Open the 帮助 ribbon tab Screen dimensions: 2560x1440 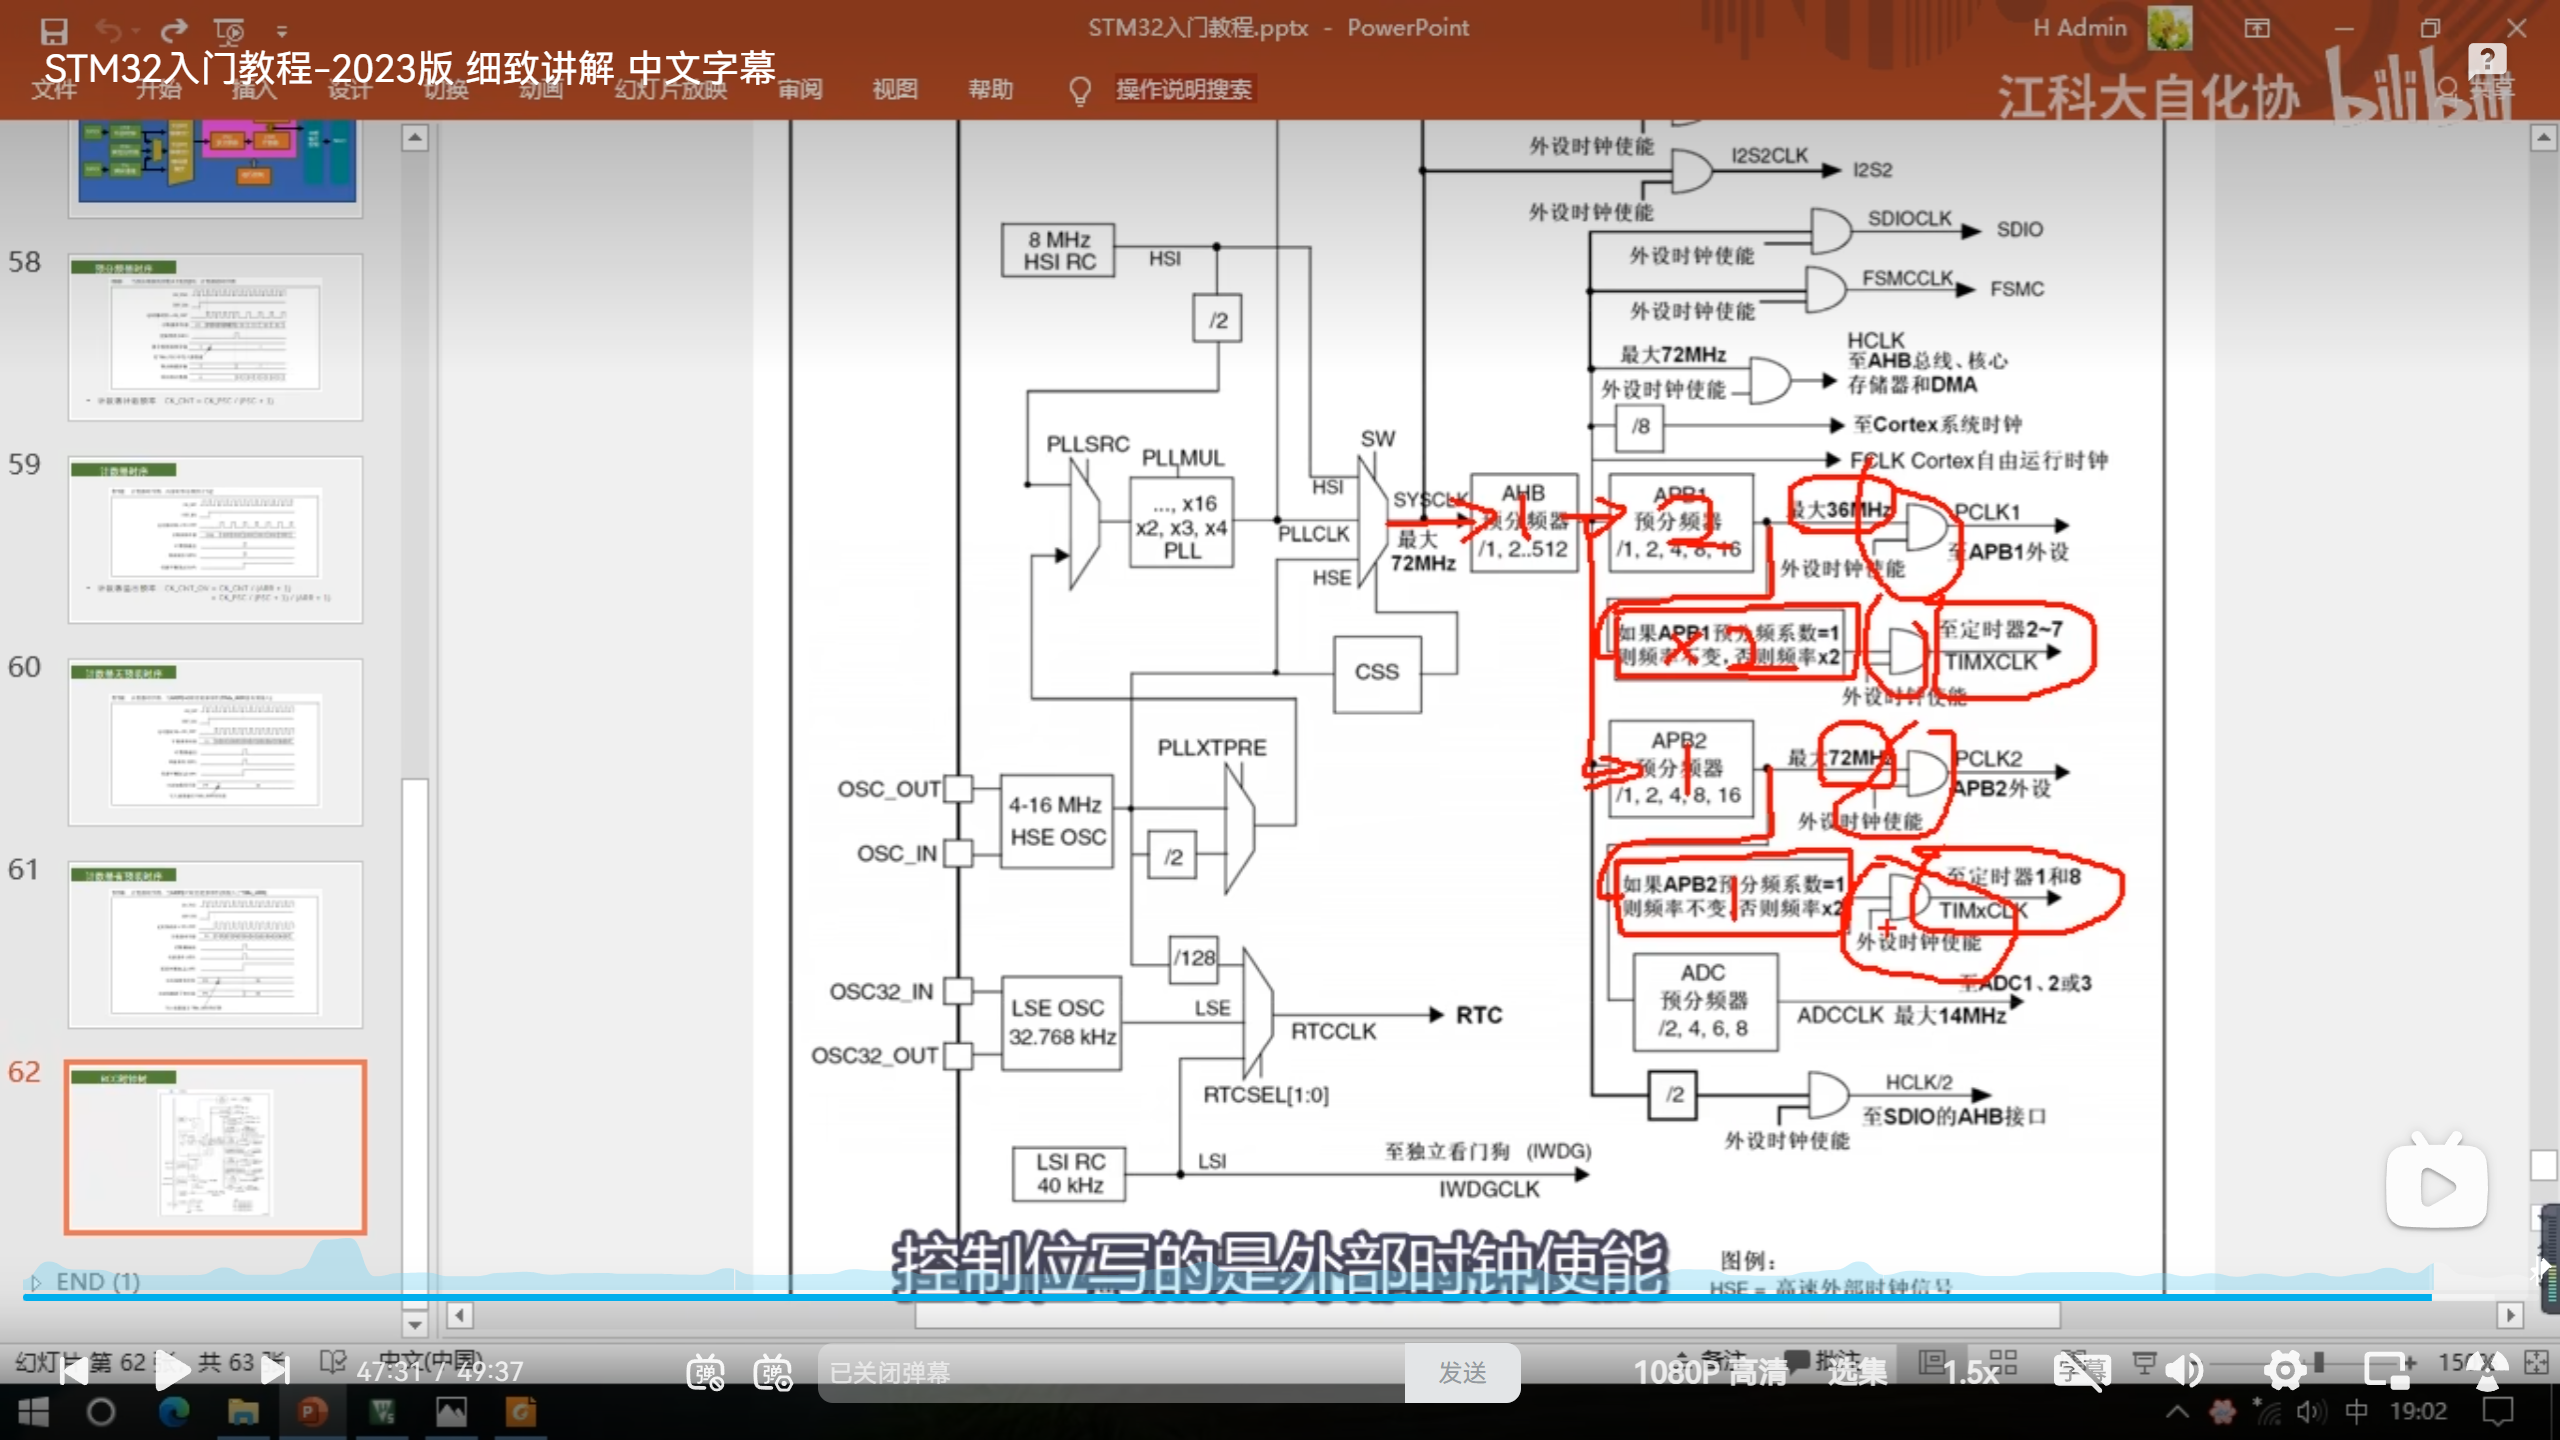[990, 89]
